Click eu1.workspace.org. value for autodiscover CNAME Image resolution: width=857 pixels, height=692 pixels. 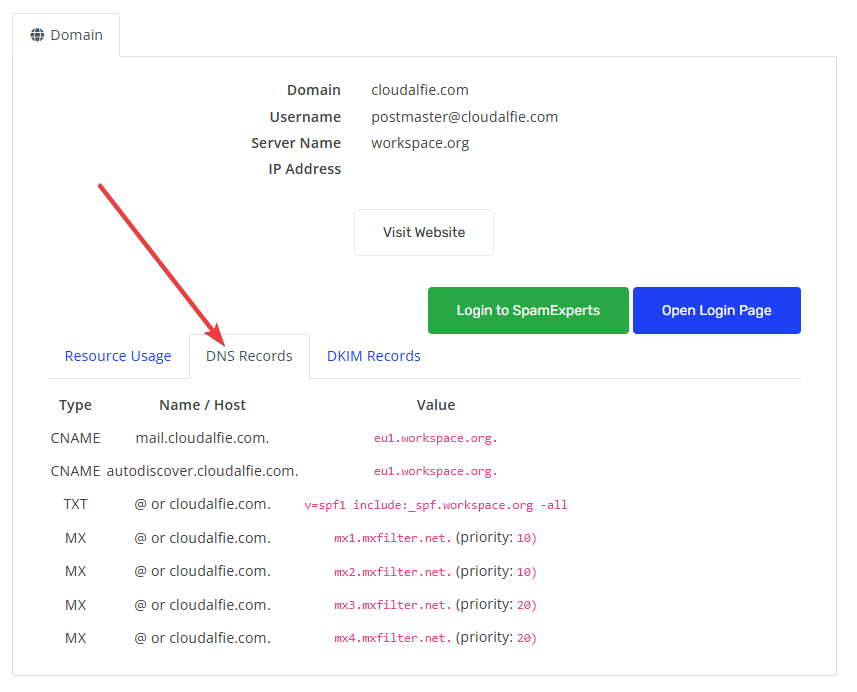tap(435, 471)
